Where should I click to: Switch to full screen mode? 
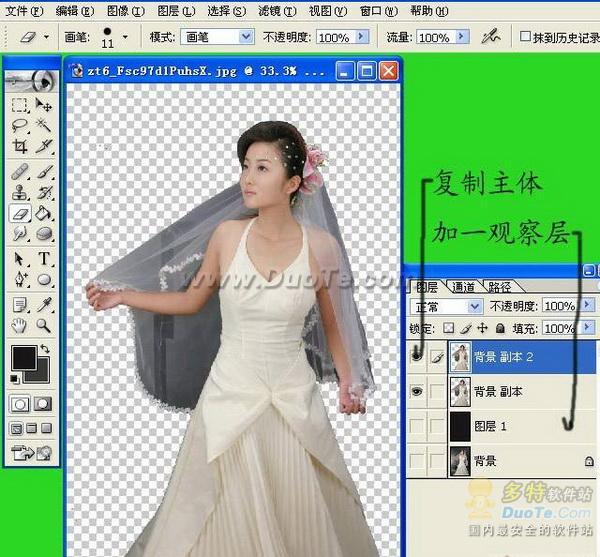47,428
